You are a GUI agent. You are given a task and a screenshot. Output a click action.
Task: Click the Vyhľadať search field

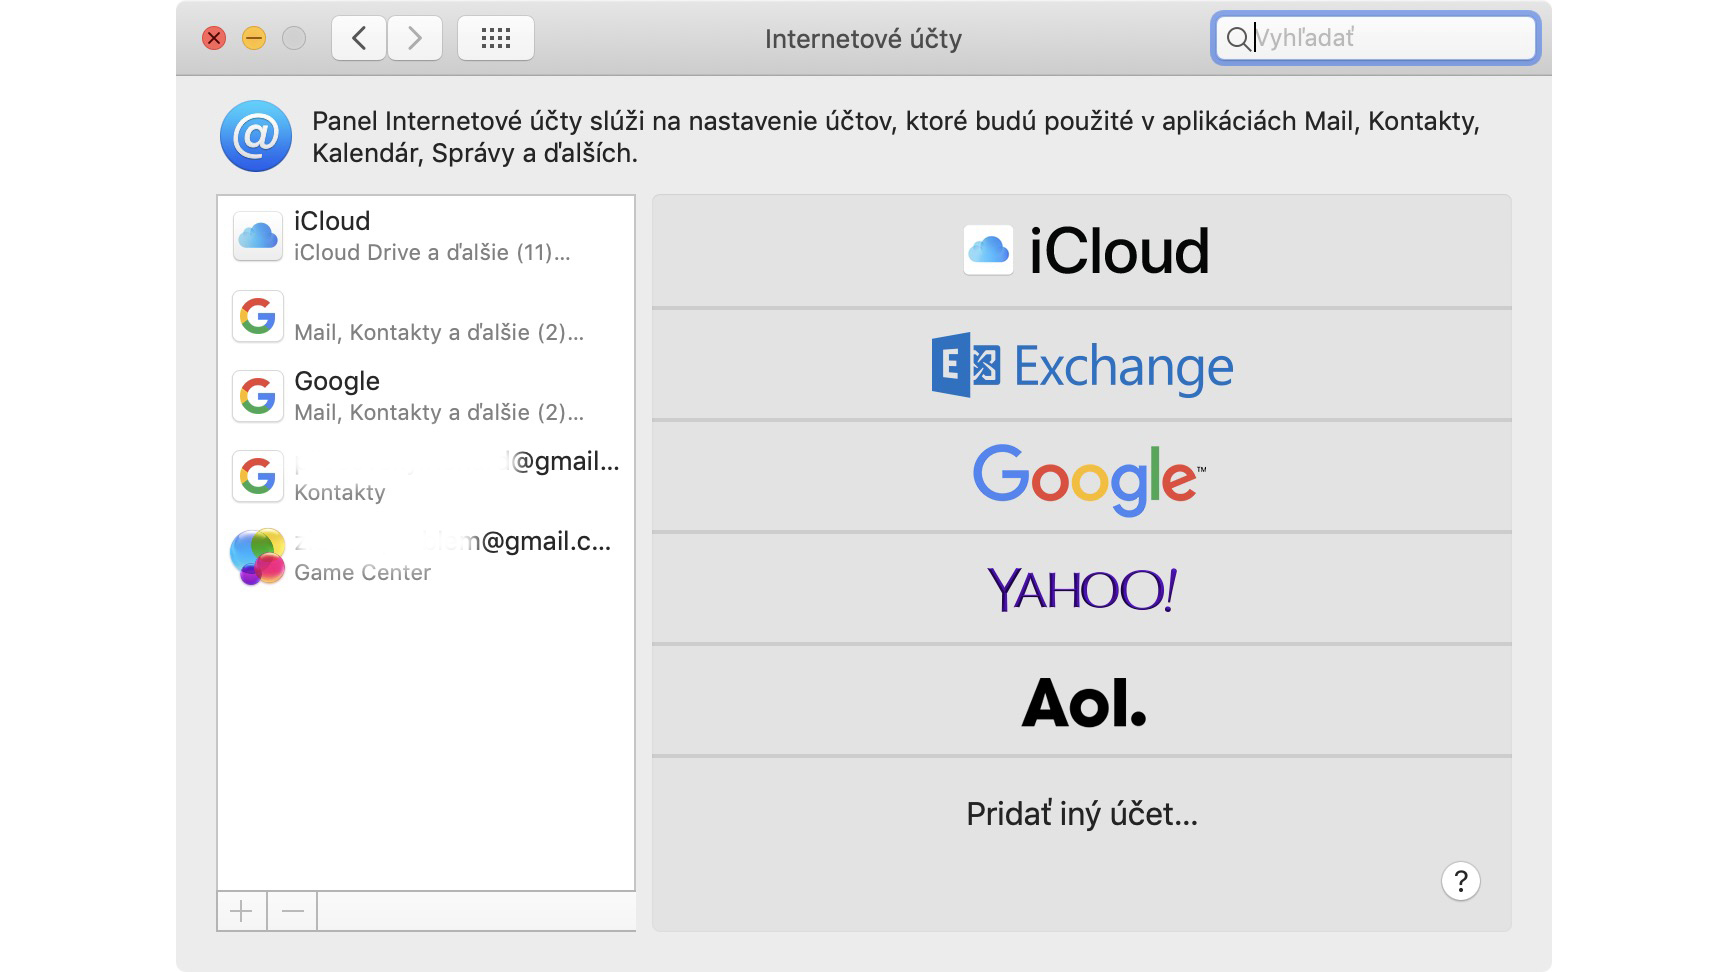1375,38
